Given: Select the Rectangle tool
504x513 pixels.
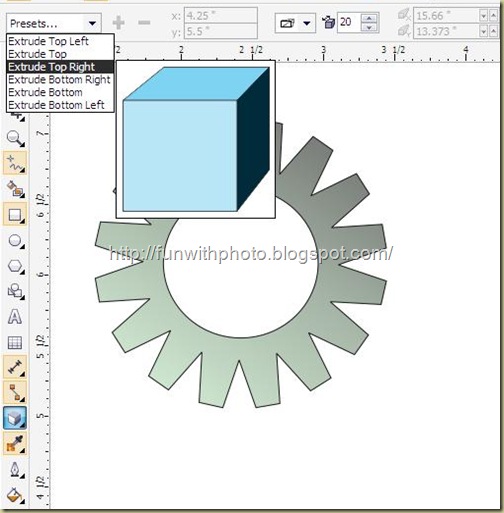Looking at the screenshot, I should [15, 214].
